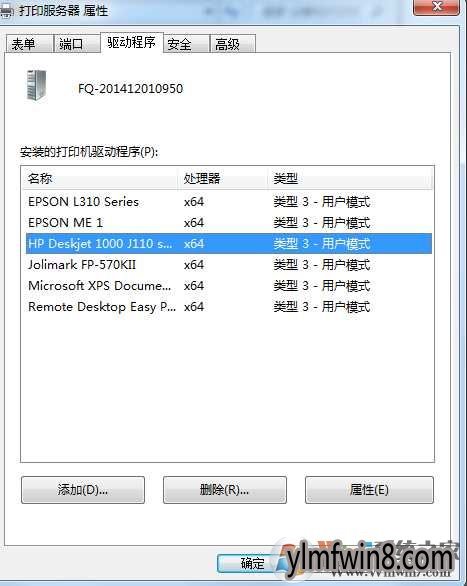The image size is (467, 586).
Task: Sort by 名称 column header
Action: coord(100,178)
